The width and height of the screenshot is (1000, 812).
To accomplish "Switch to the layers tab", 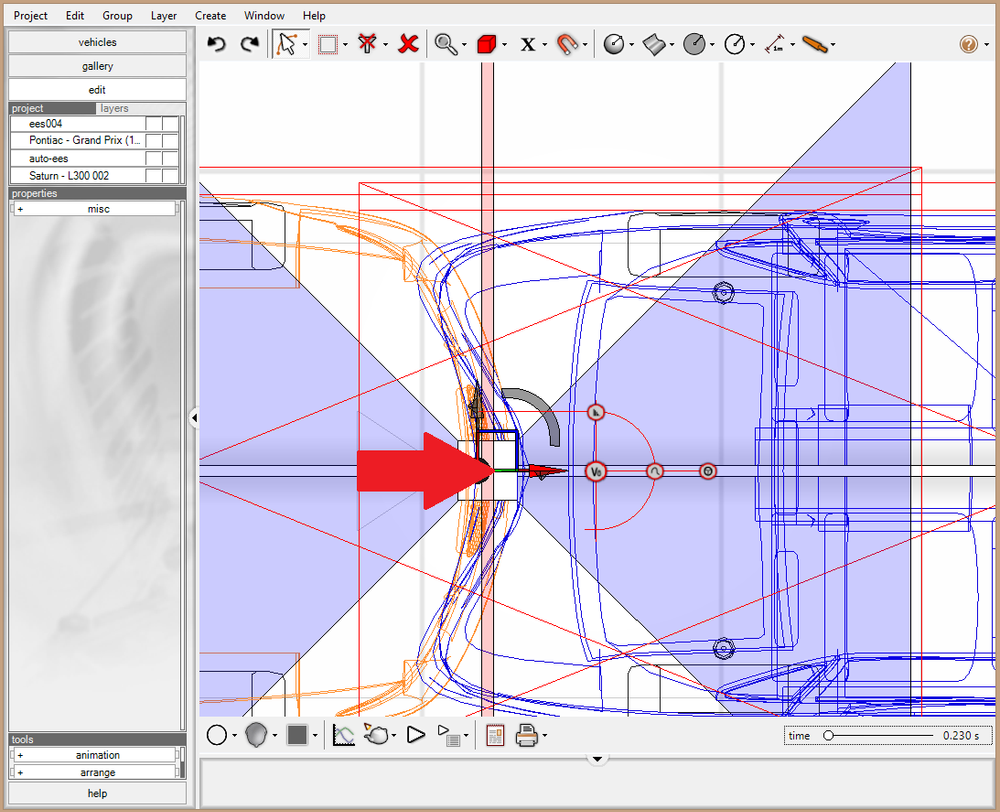I will pyautogui.click(x=114, y=108).
